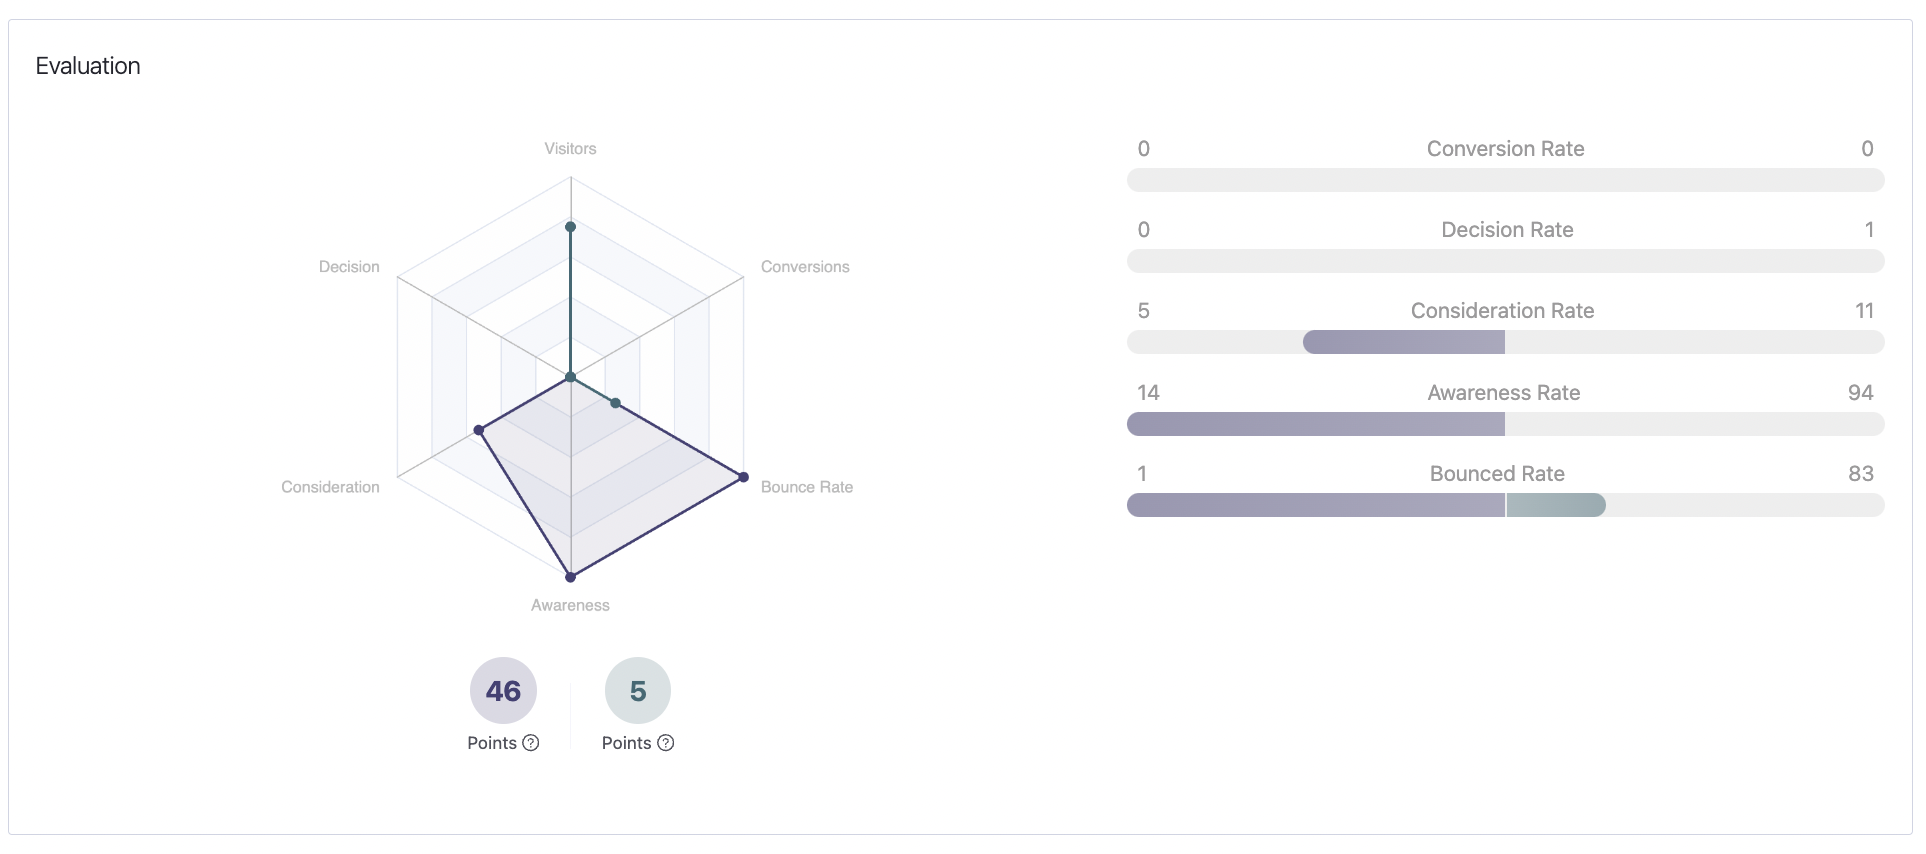Click the Conversions radar data point
The width and height of the screenshot is (1926, 854).
tap(616, 403)
